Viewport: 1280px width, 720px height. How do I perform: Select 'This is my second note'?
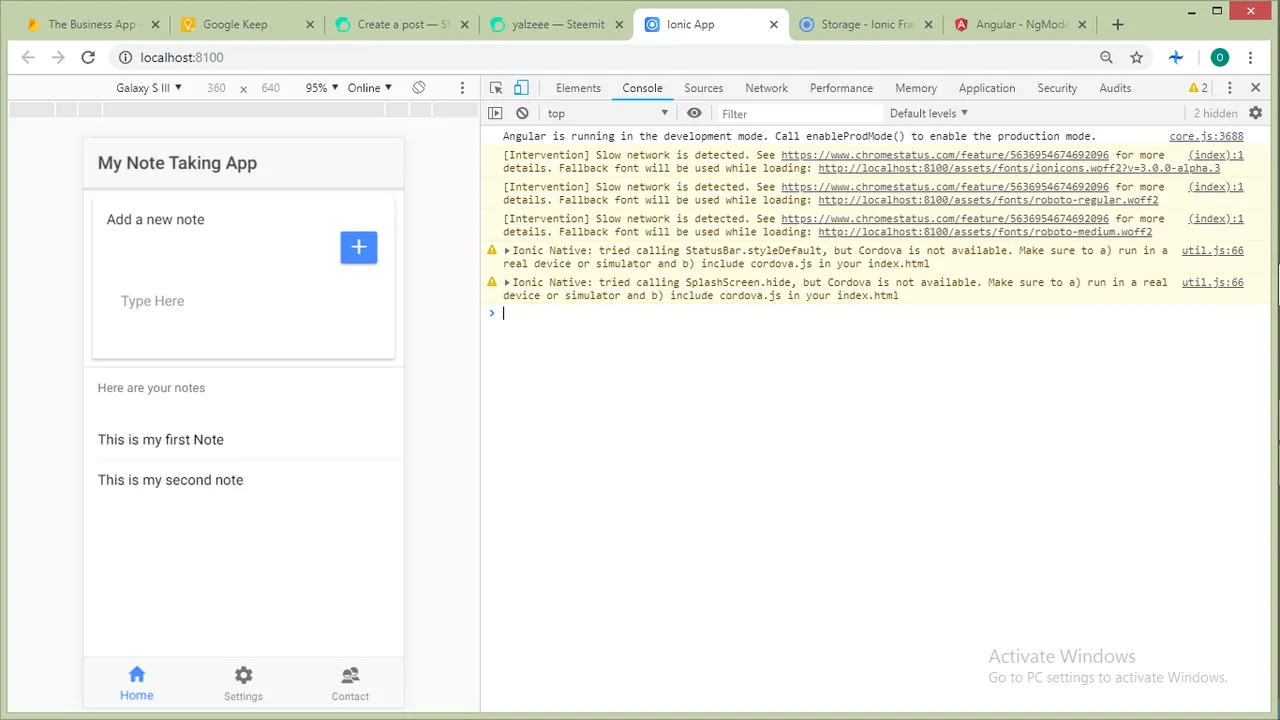170,480
